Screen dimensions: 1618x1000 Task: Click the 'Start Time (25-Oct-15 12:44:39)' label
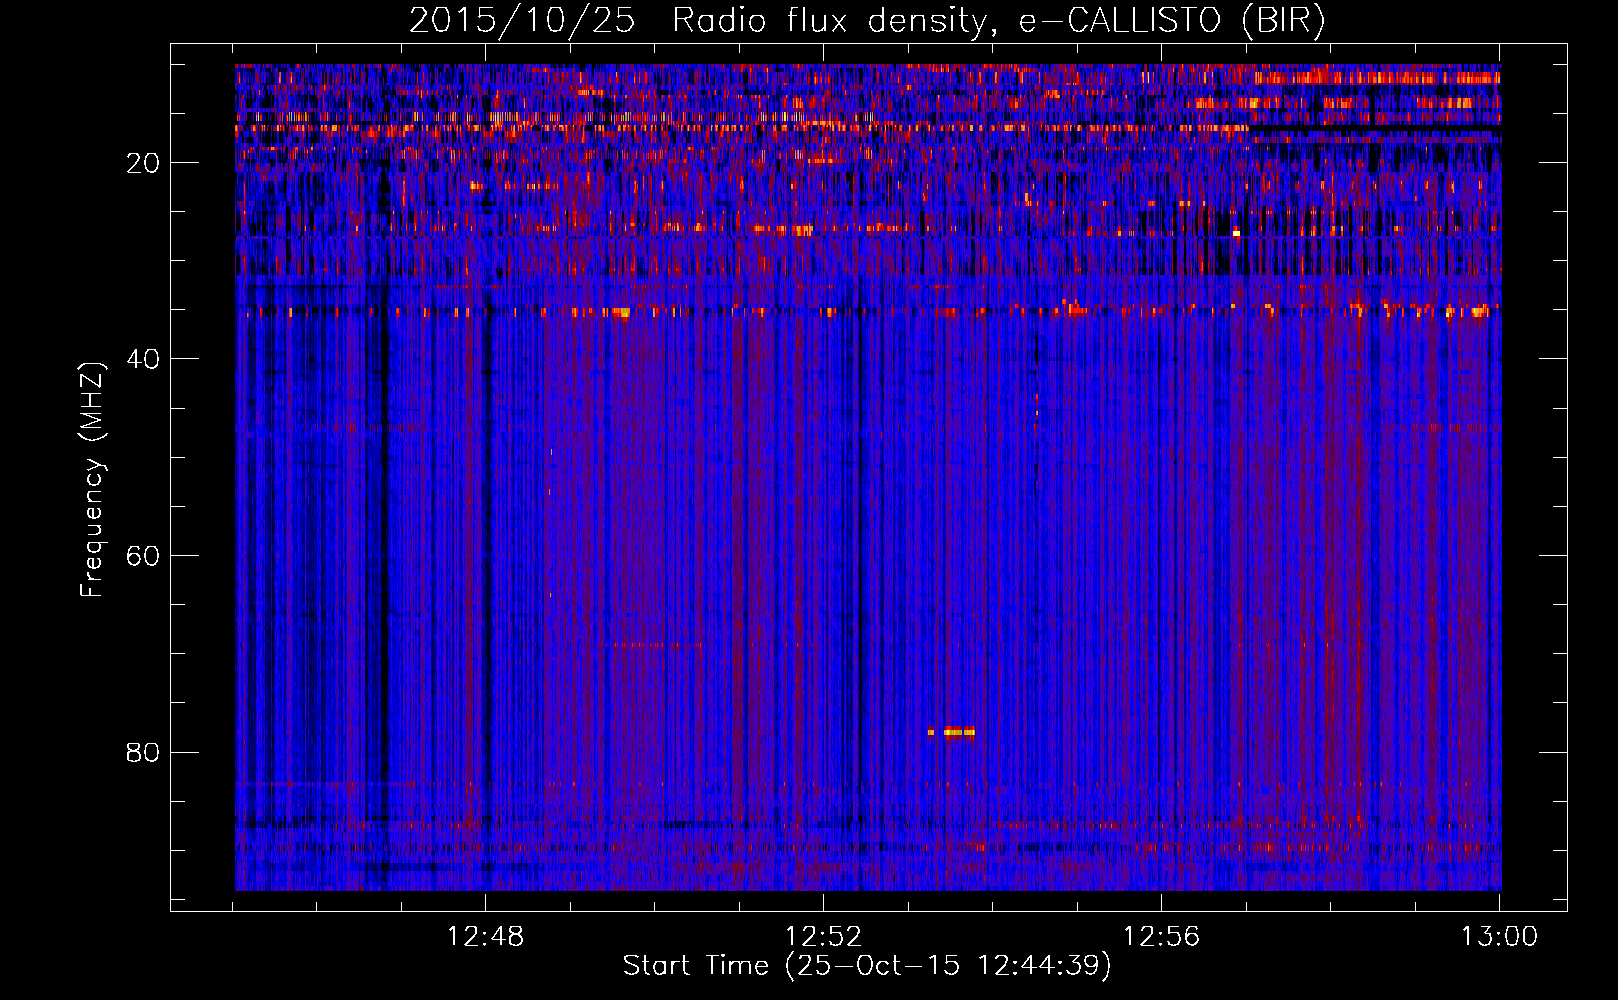[867, 966]
